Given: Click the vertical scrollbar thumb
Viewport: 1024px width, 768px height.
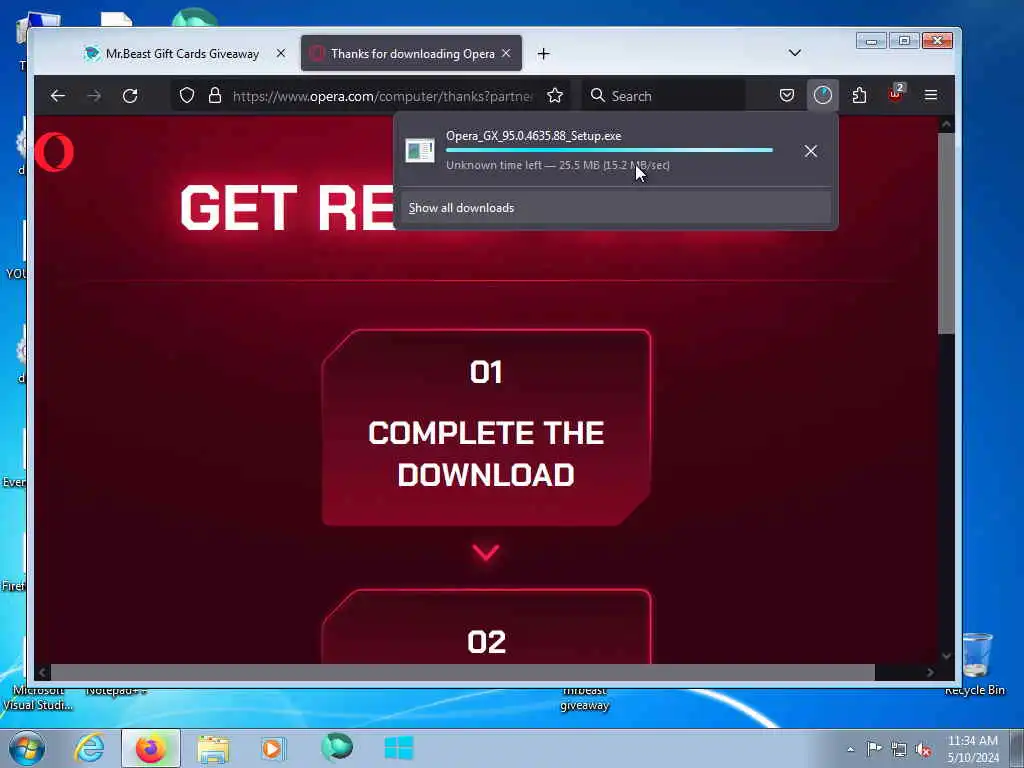Looking at the screenshot, I should pyautogui.click(x=946, y=233).
